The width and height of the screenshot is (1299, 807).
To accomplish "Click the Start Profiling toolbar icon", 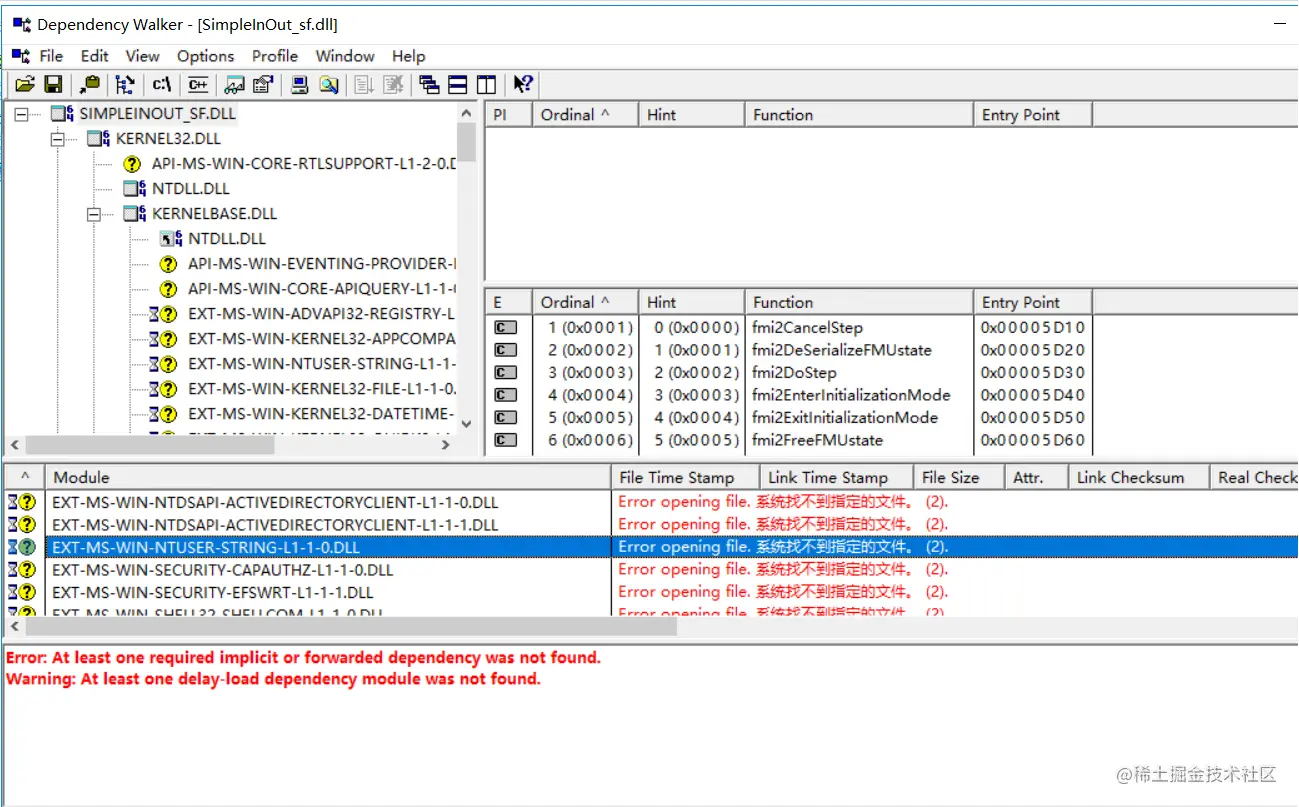I will tap(365, 85).
